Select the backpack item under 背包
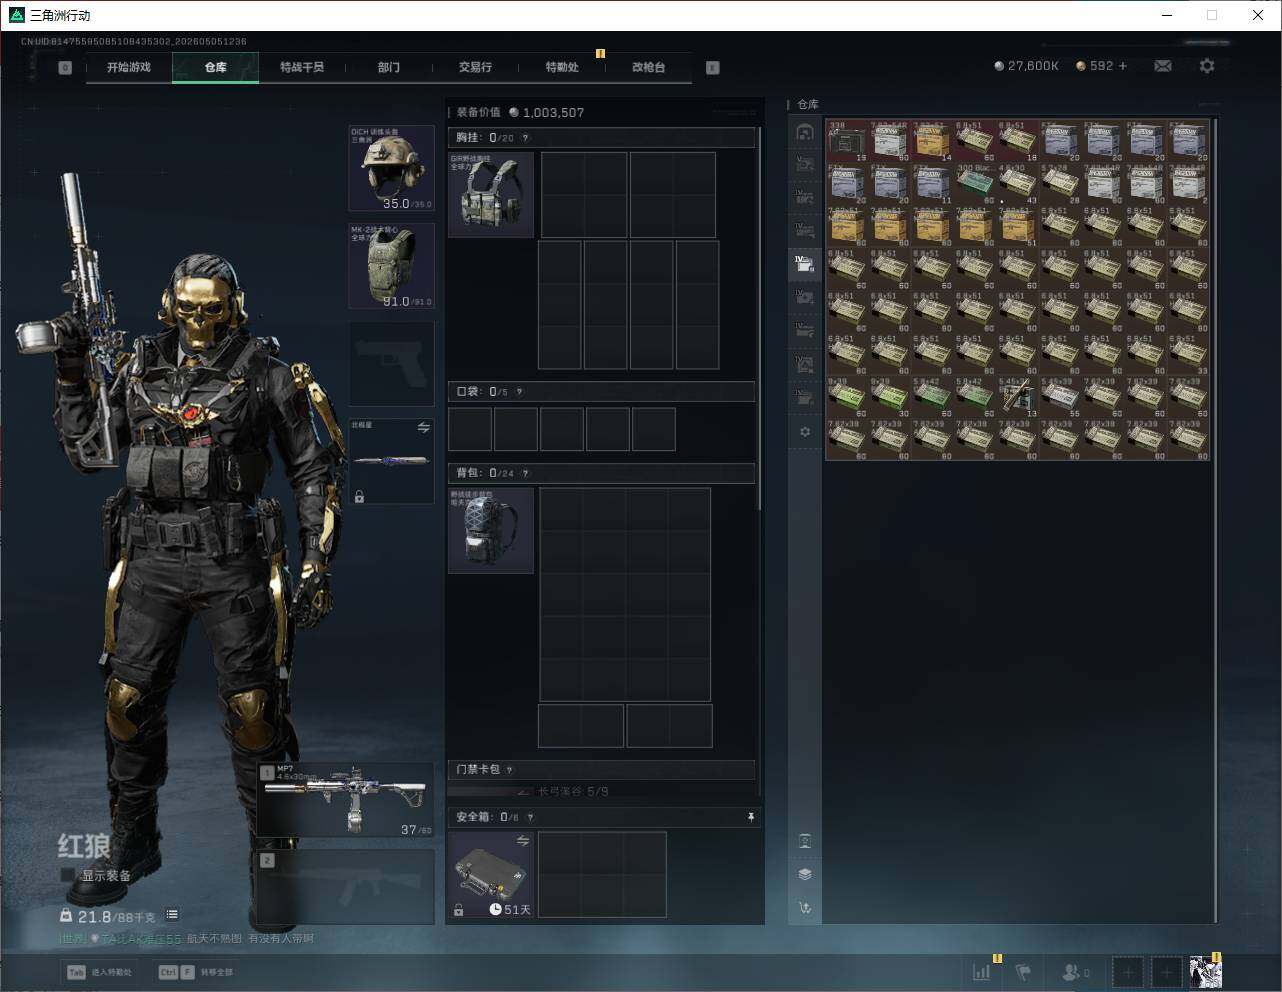1282x992 pixels. [x=491, y=530]
